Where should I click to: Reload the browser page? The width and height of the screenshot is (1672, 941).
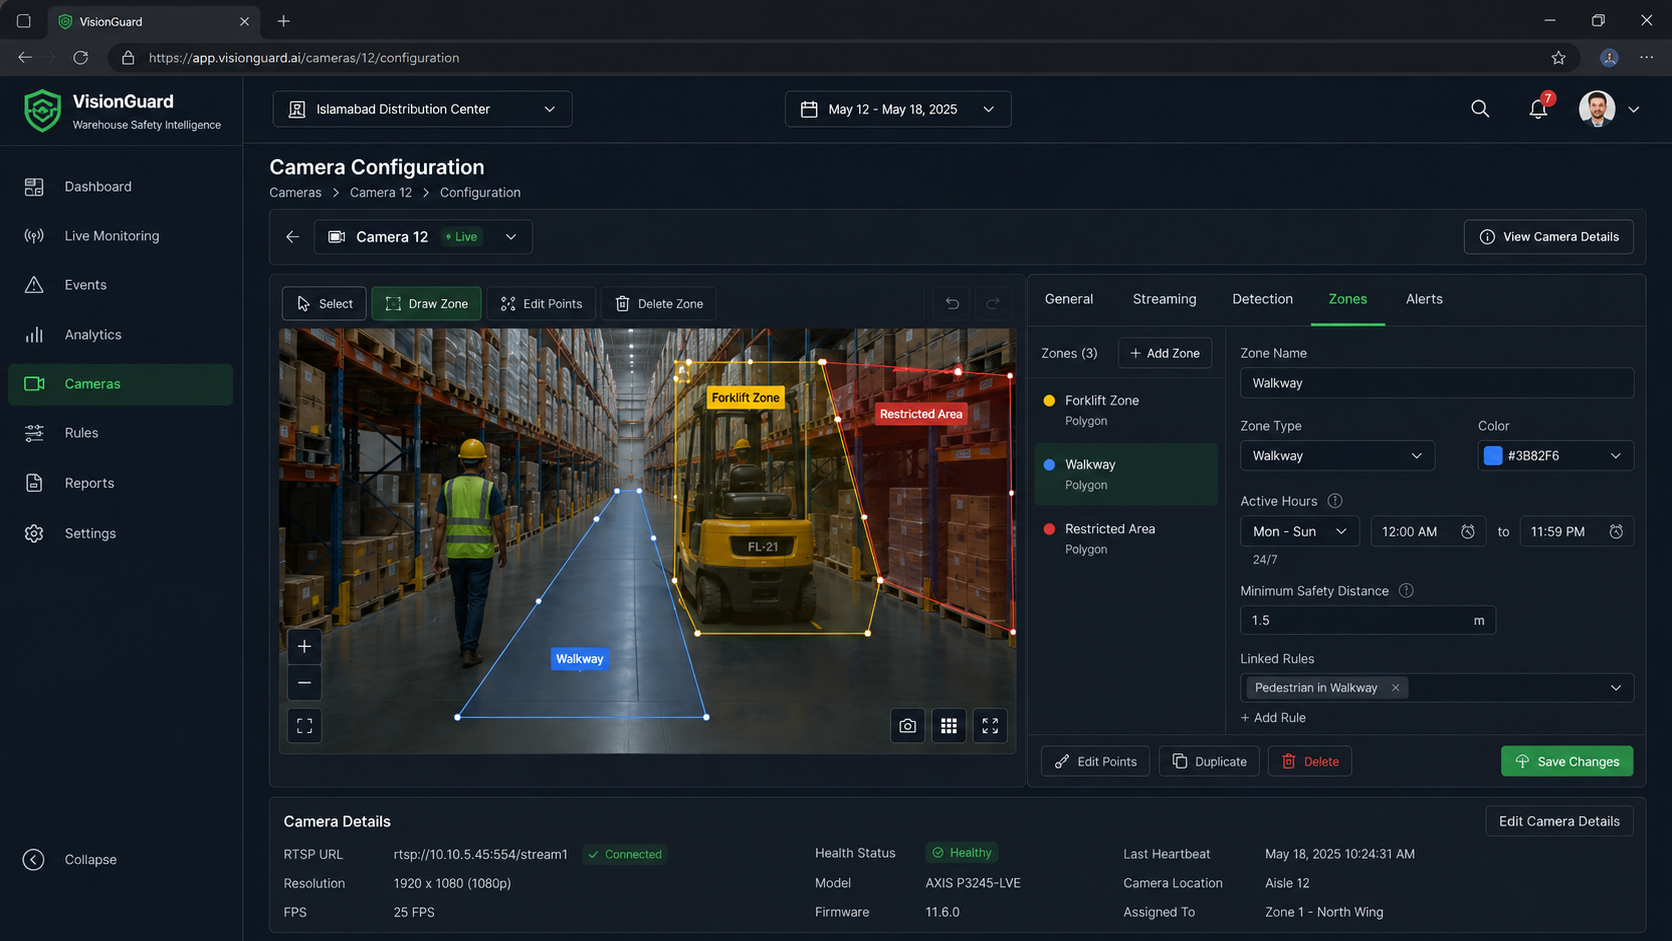click(80, 58)
